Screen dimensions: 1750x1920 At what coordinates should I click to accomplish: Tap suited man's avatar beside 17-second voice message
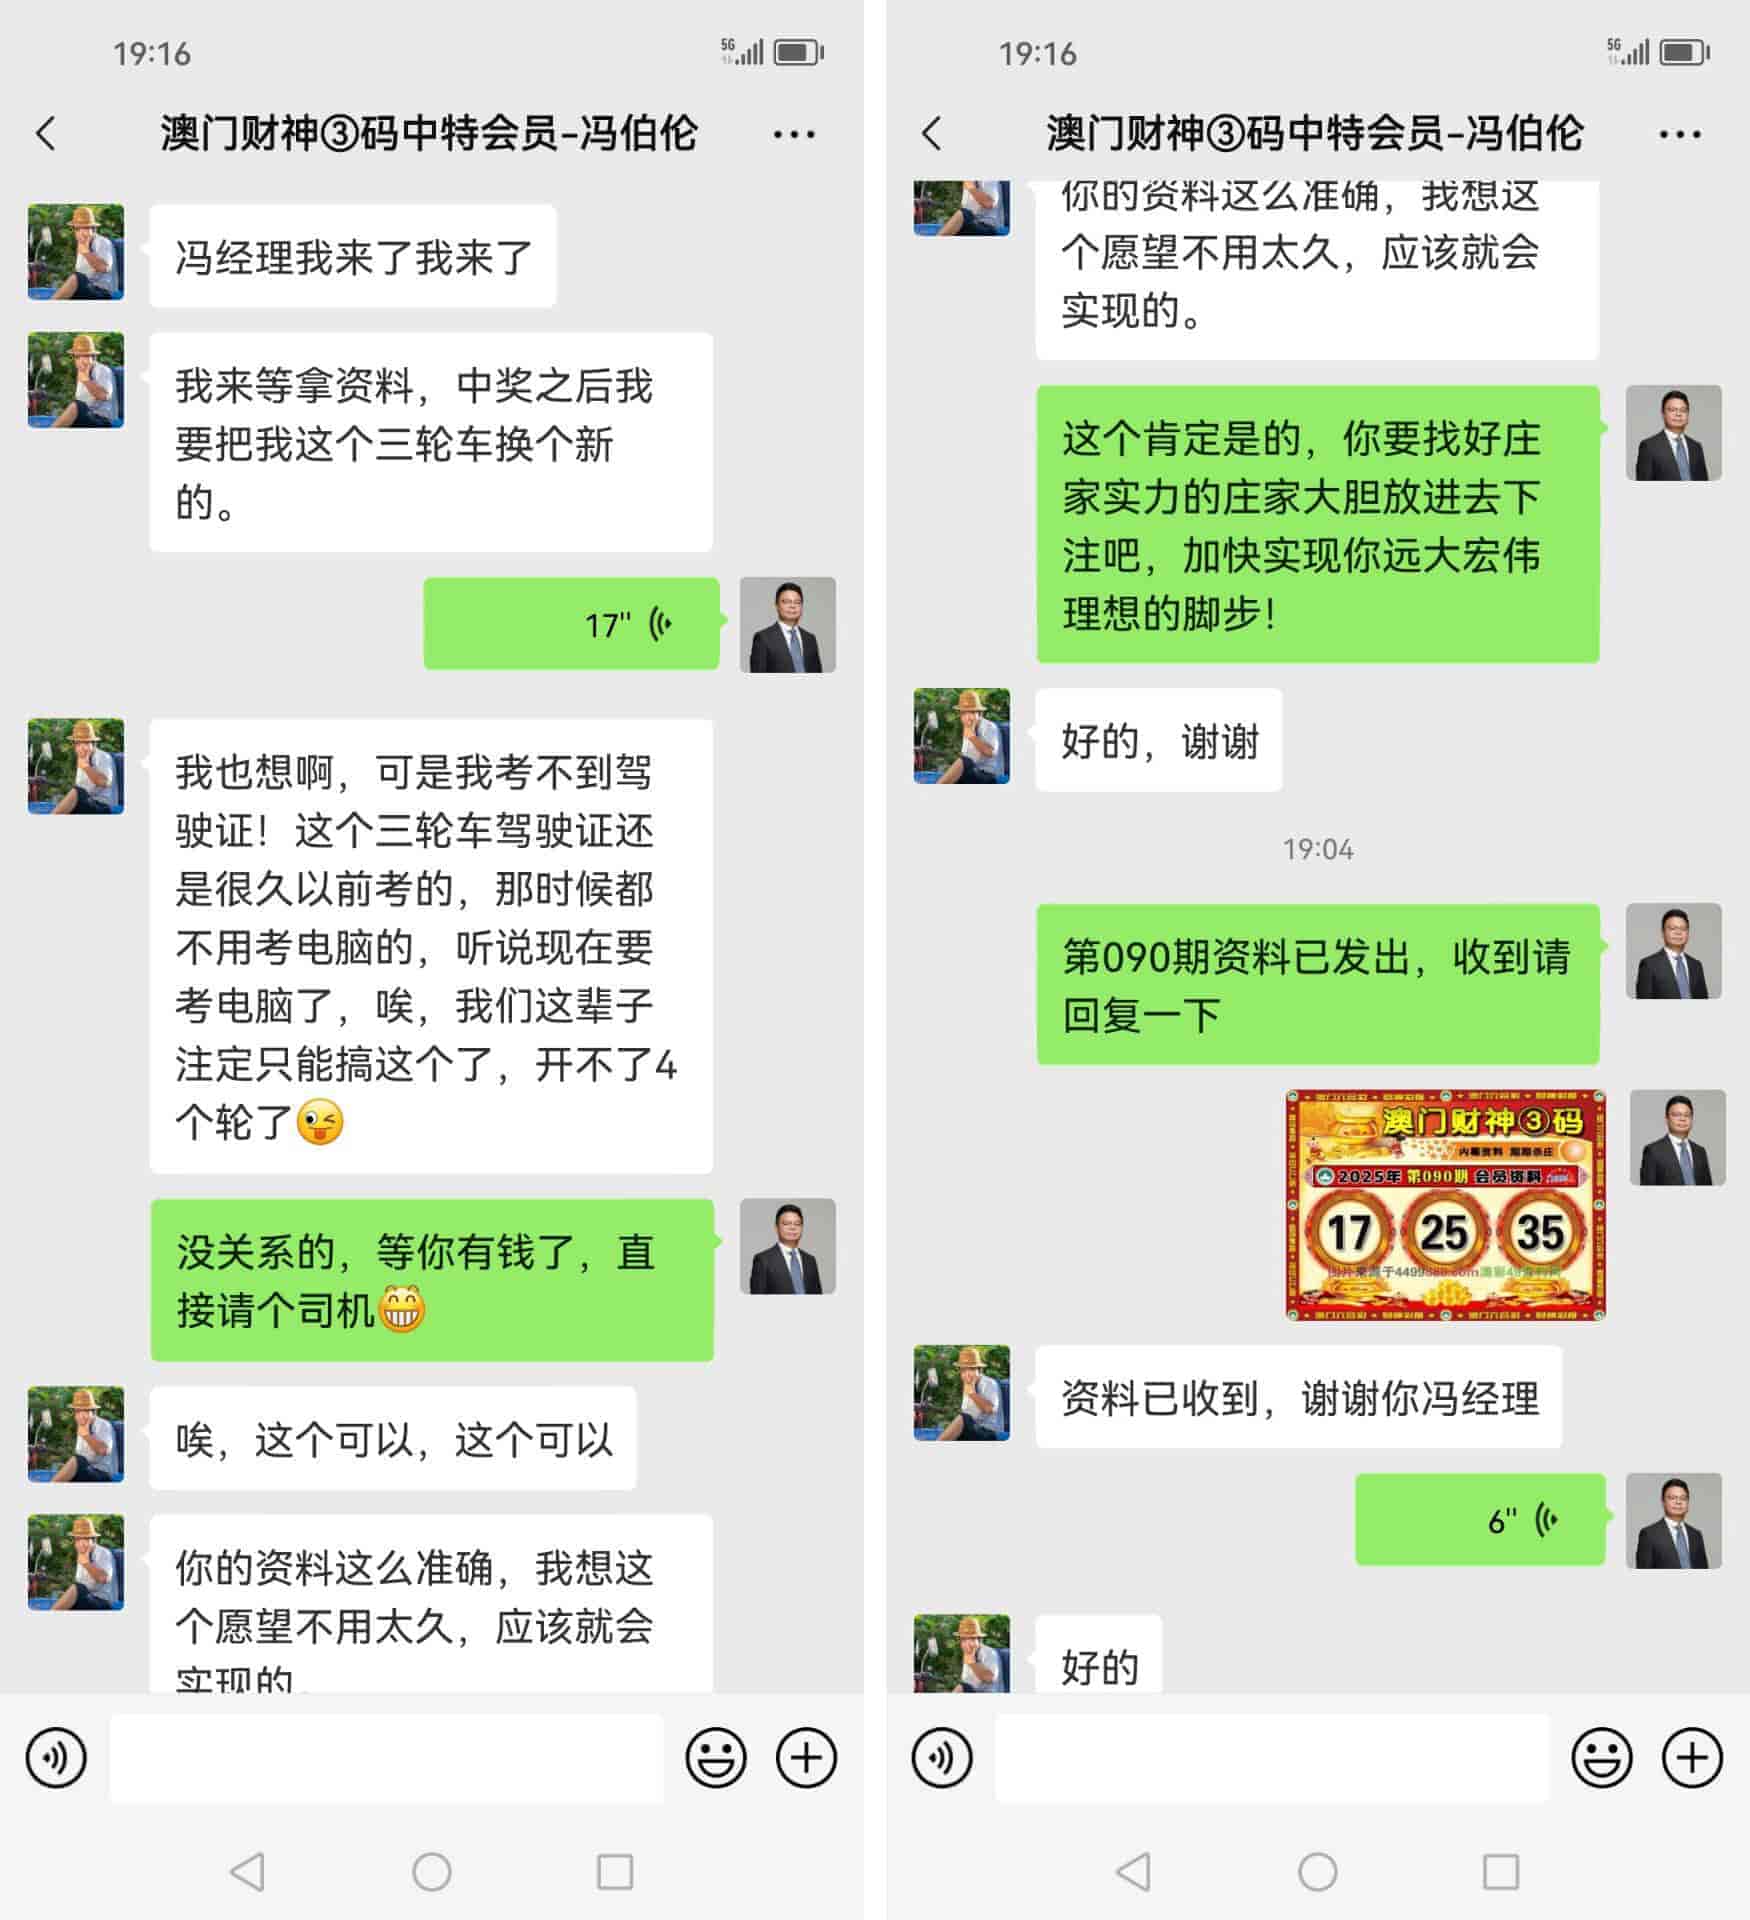coord(788,625)
